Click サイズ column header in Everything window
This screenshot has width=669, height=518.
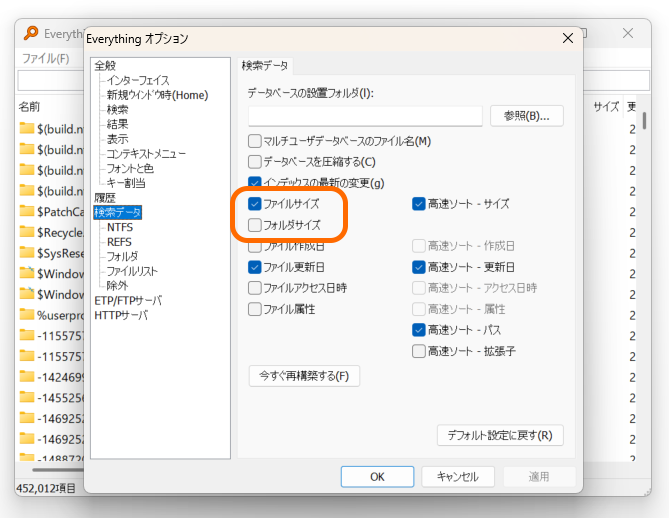pyautogui.click(x=606, y=107)
